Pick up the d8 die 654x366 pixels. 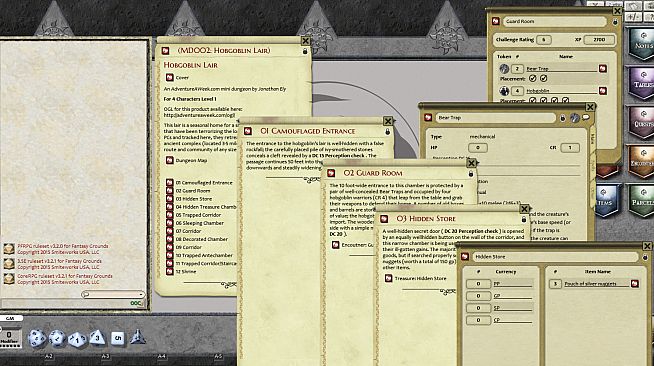[x=97, y=338]
